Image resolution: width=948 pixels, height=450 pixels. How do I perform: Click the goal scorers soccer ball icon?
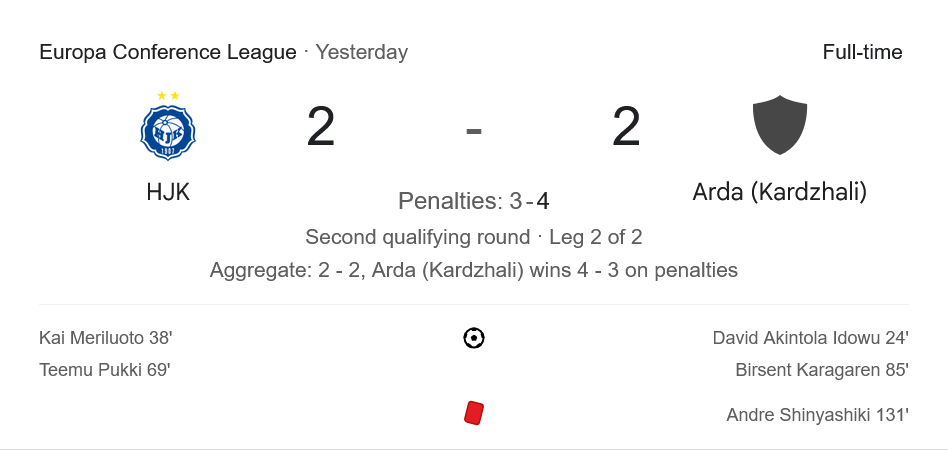point(474,338)
